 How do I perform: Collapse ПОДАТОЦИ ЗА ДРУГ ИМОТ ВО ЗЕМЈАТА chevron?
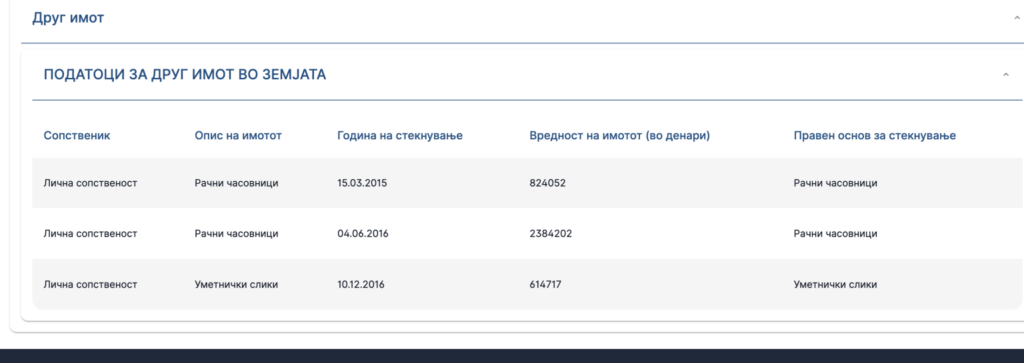[1006, 75]
